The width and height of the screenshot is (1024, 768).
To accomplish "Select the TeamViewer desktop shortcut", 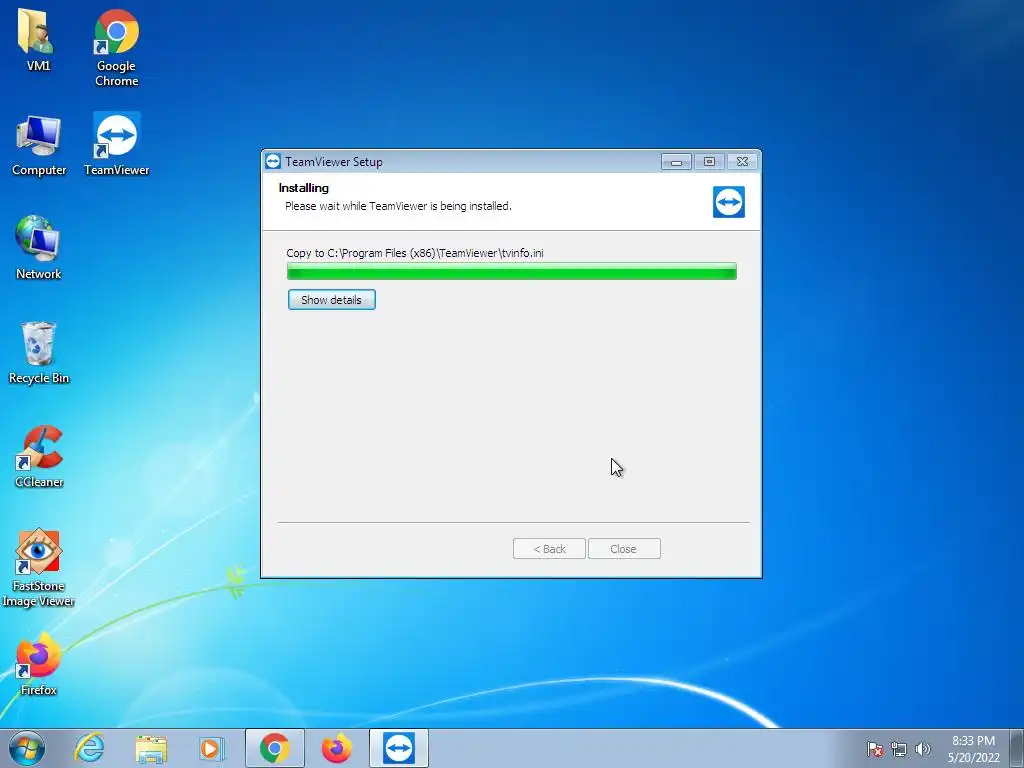I will coord(116,145).
